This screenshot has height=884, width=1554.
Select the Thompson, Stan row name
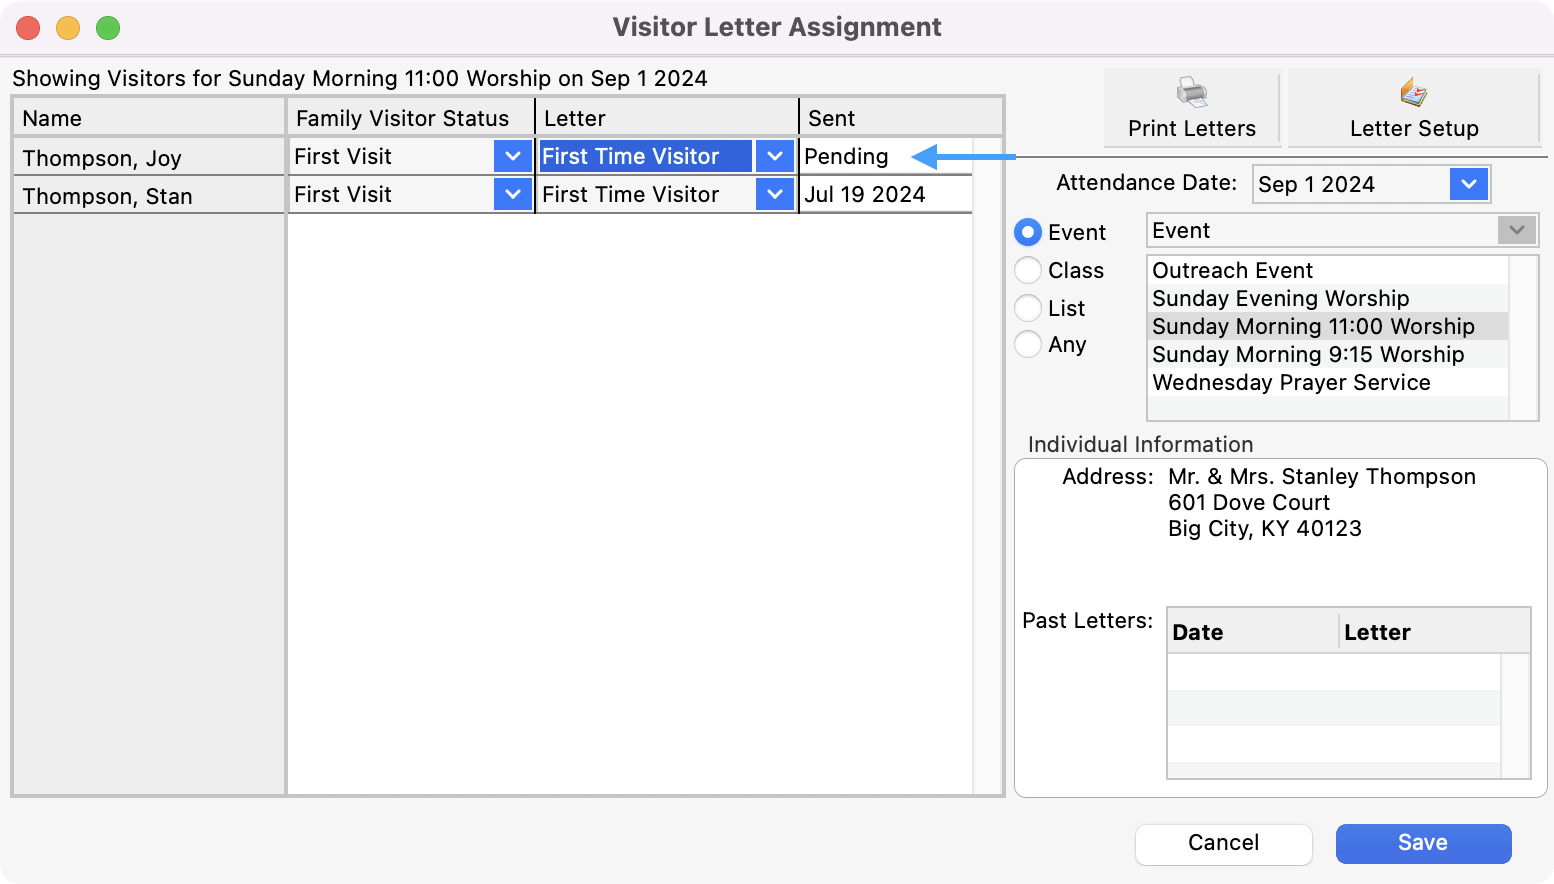108,196
